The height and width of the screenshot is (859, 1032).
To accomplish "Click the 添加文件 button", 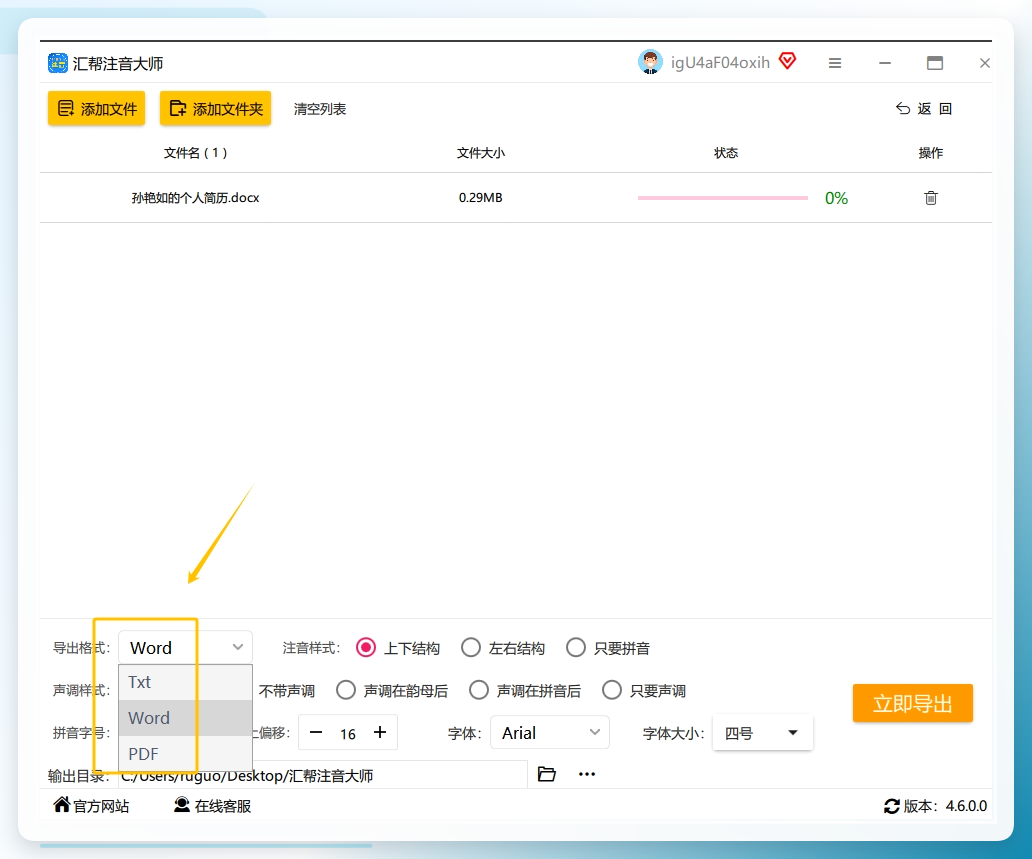I will pos(96,109).
